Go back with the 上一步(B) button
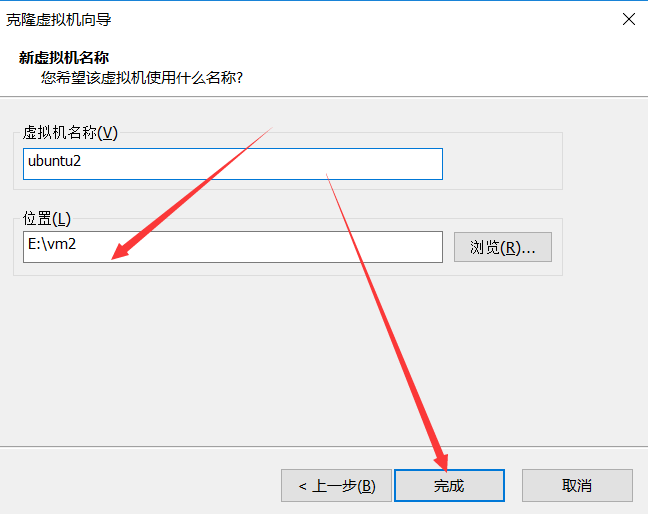Screen dimensions: 648x514 pos(336,485)
